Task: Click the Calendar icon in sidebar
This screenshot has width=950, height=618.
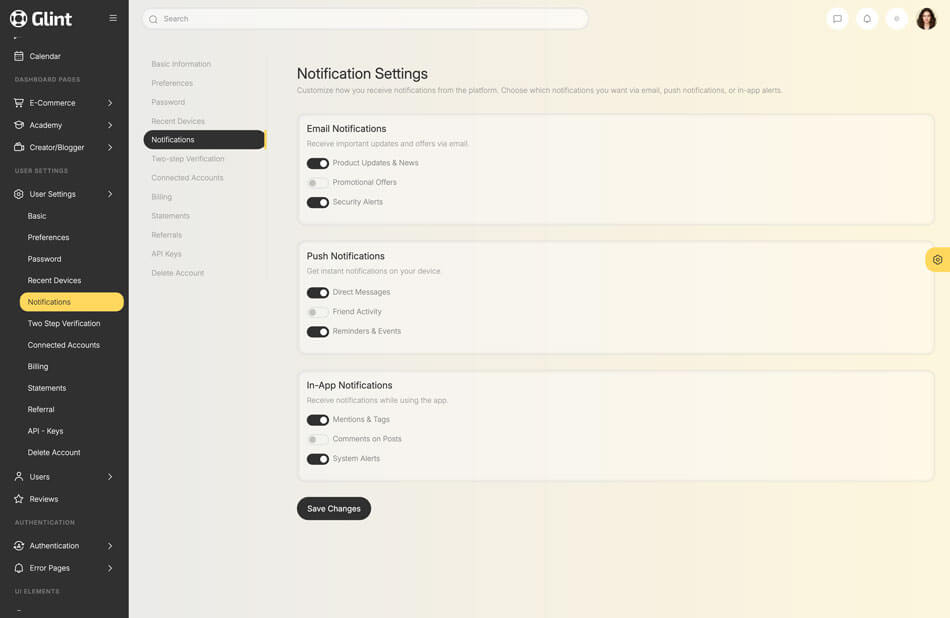Action: tap(19, 56)
